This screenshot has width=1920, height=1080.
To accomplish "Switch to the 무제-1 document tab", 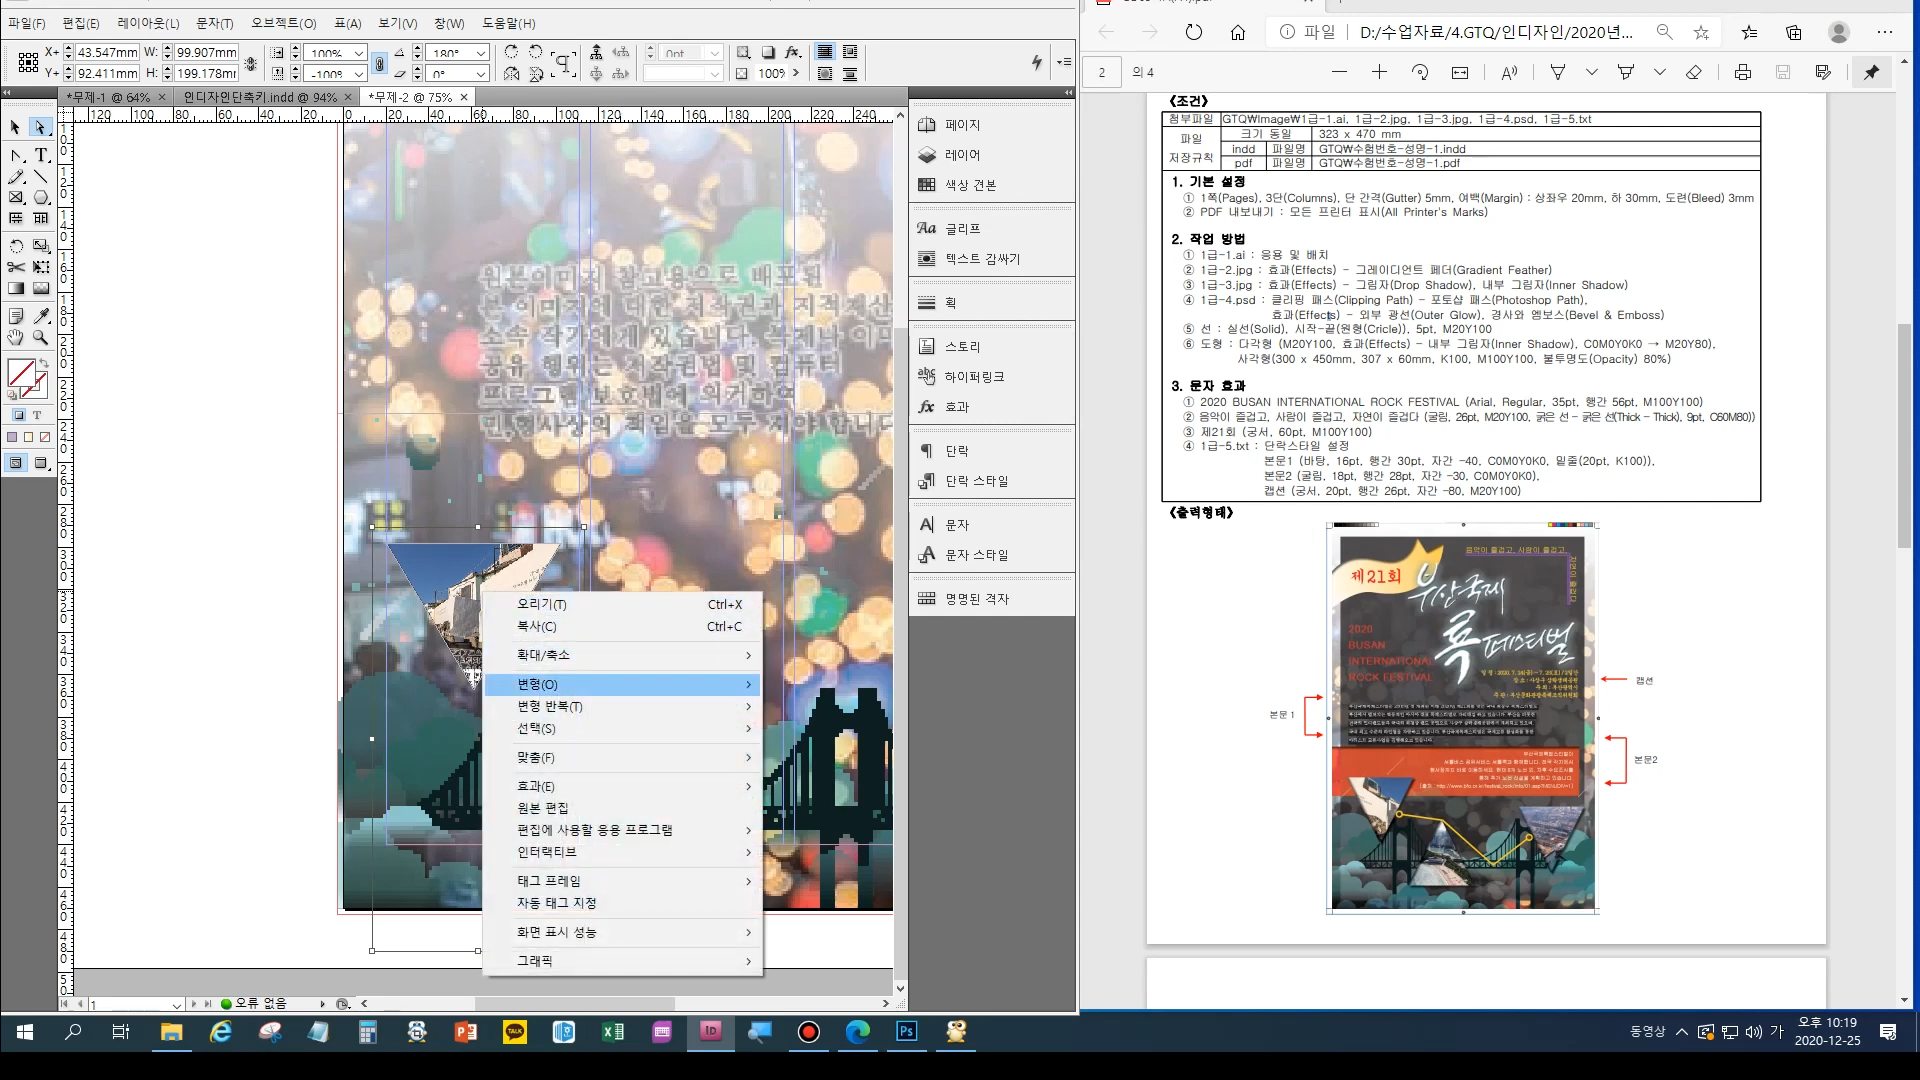I will tap(108, 97).
